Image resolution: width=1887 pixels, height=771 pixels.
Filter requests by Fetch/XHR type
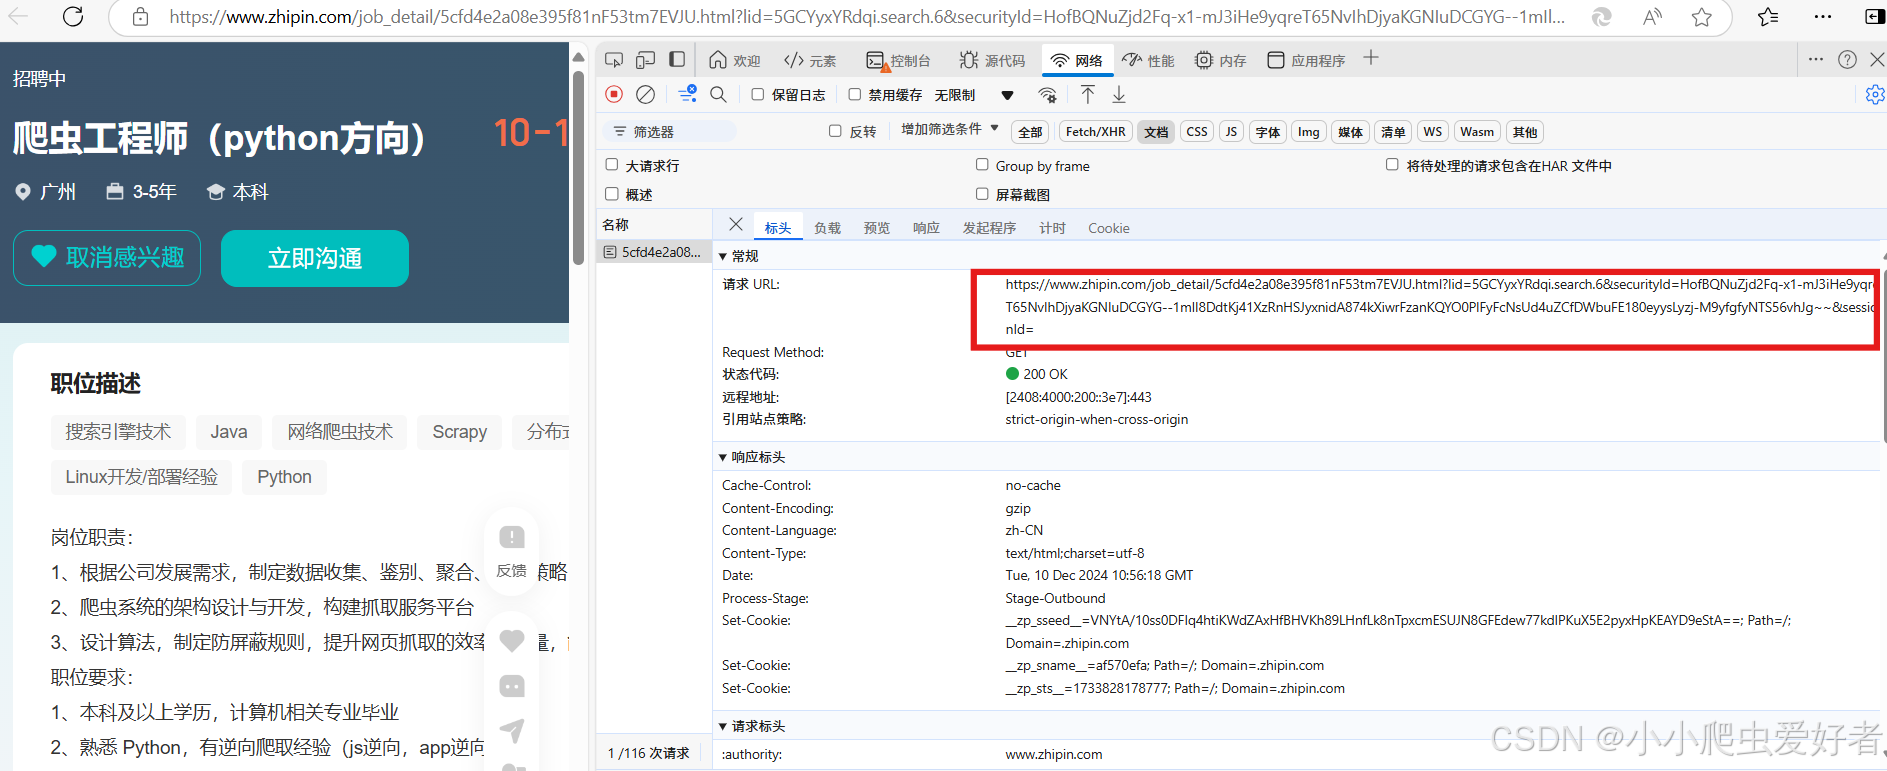[1095, 132]
